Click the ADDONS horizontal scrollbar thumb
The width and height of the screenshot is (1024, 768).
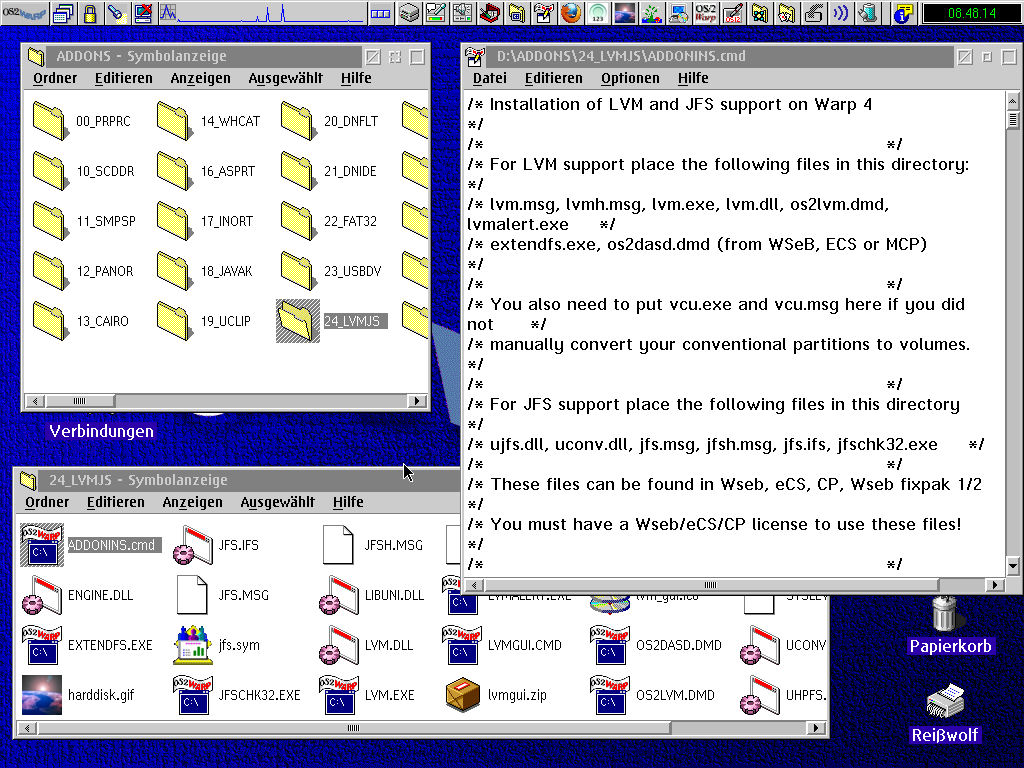pos(80,400)
